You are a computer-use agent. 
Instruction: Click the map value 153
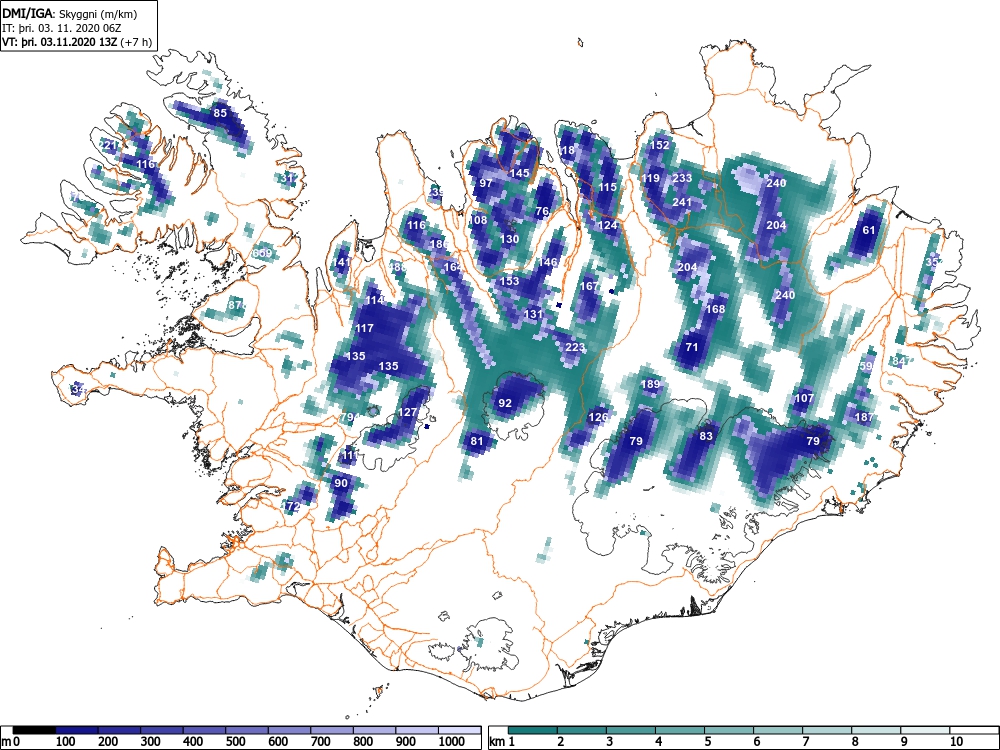coord(510,281)
